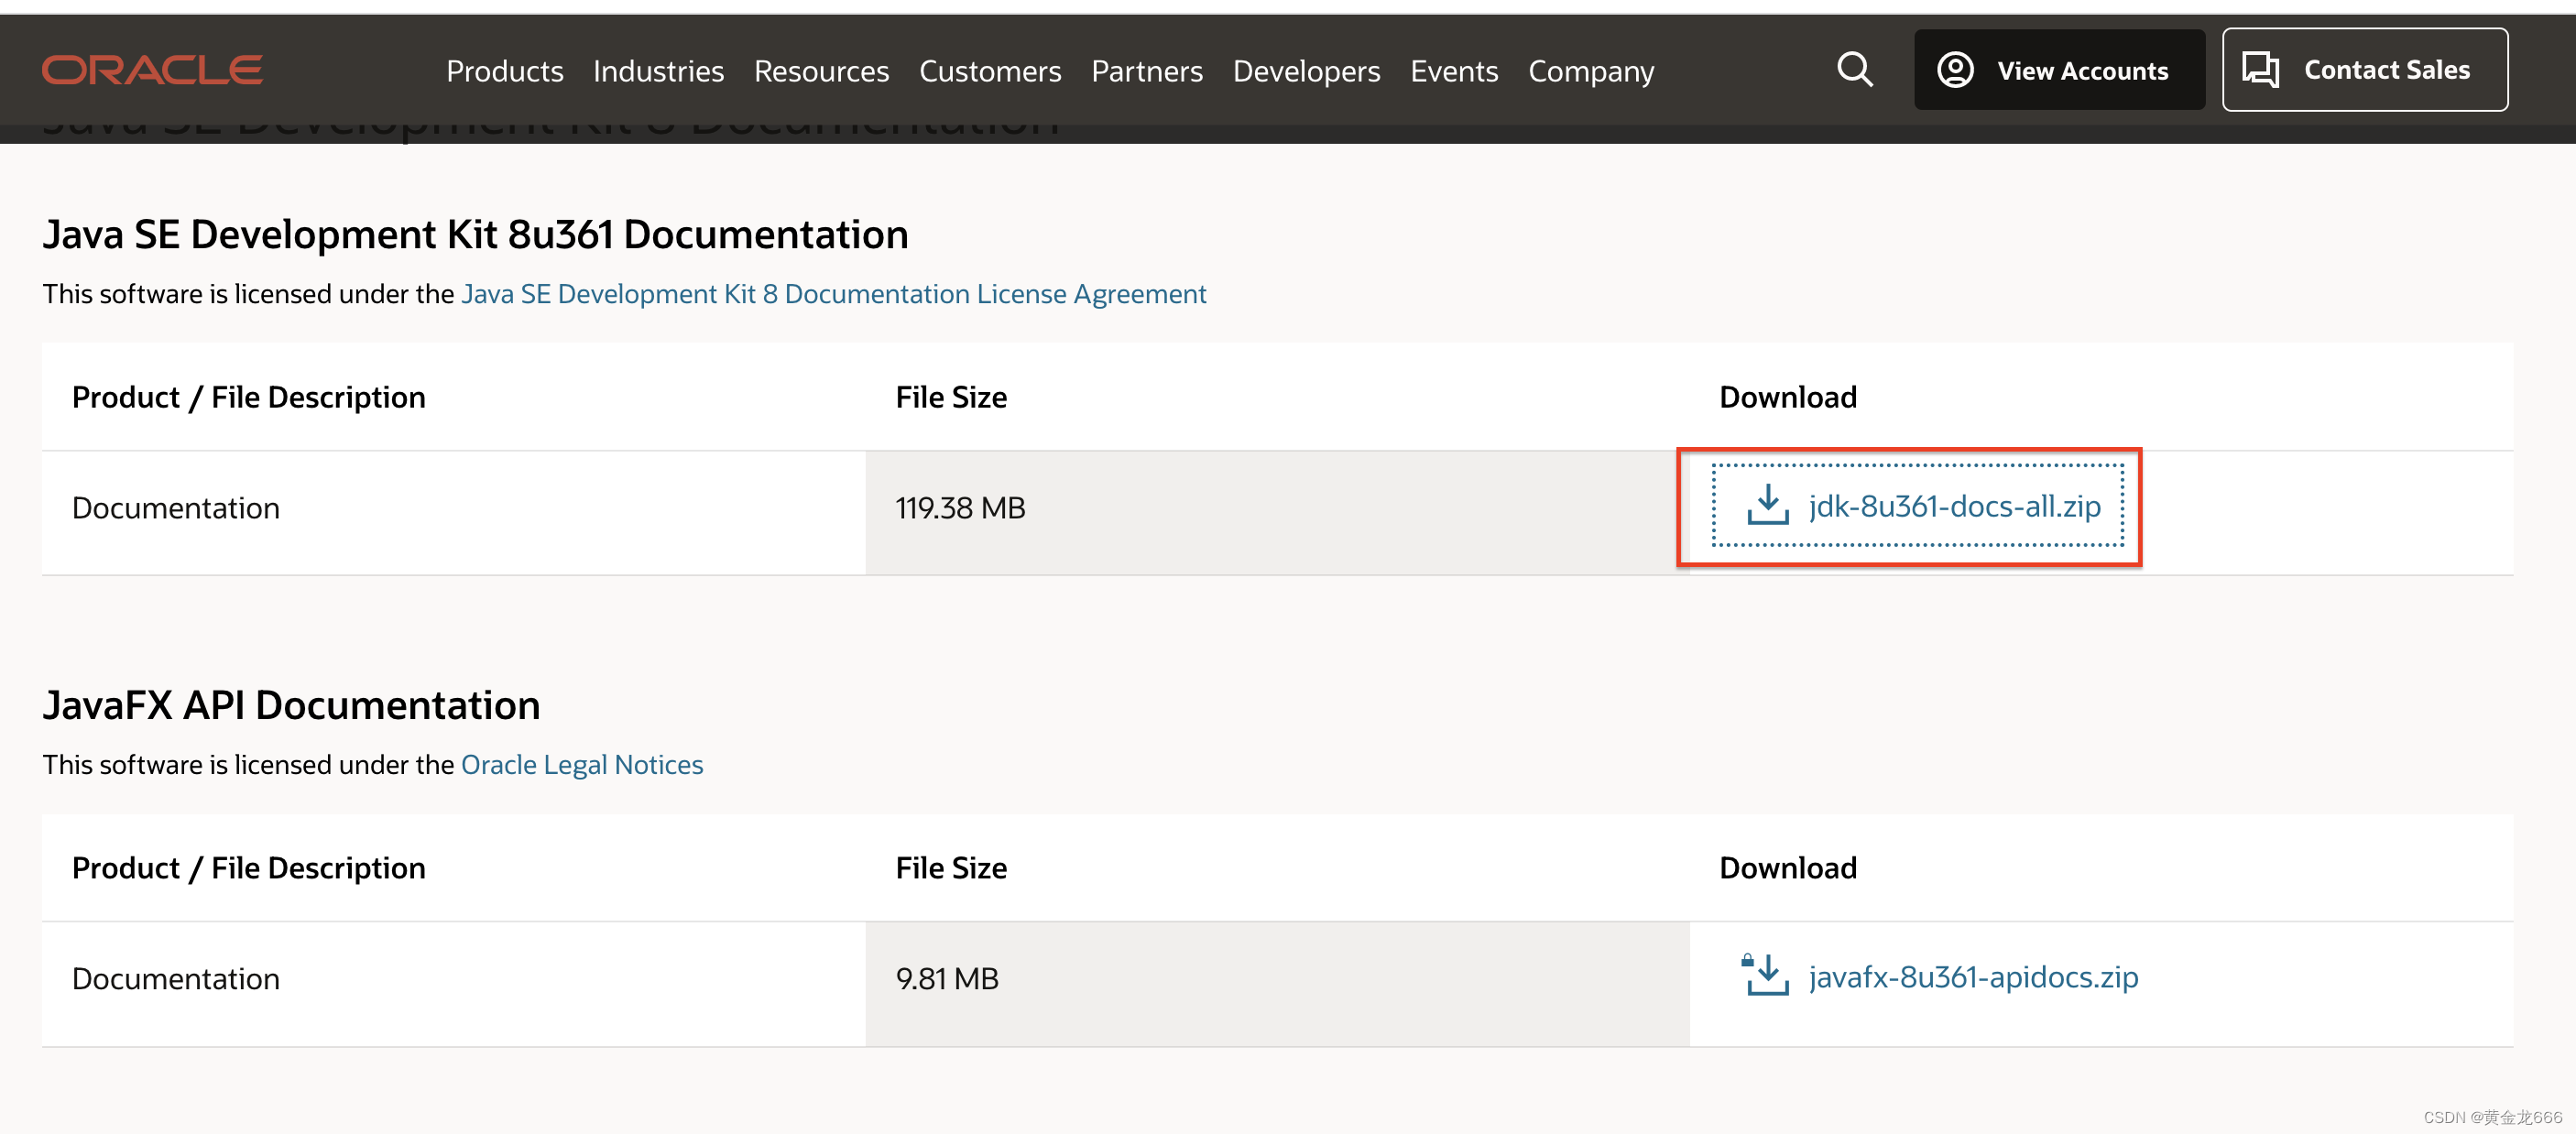Click the Oracle logo
The height and width of the screenshot is (1134, 2576).
[x=152, y=70]
